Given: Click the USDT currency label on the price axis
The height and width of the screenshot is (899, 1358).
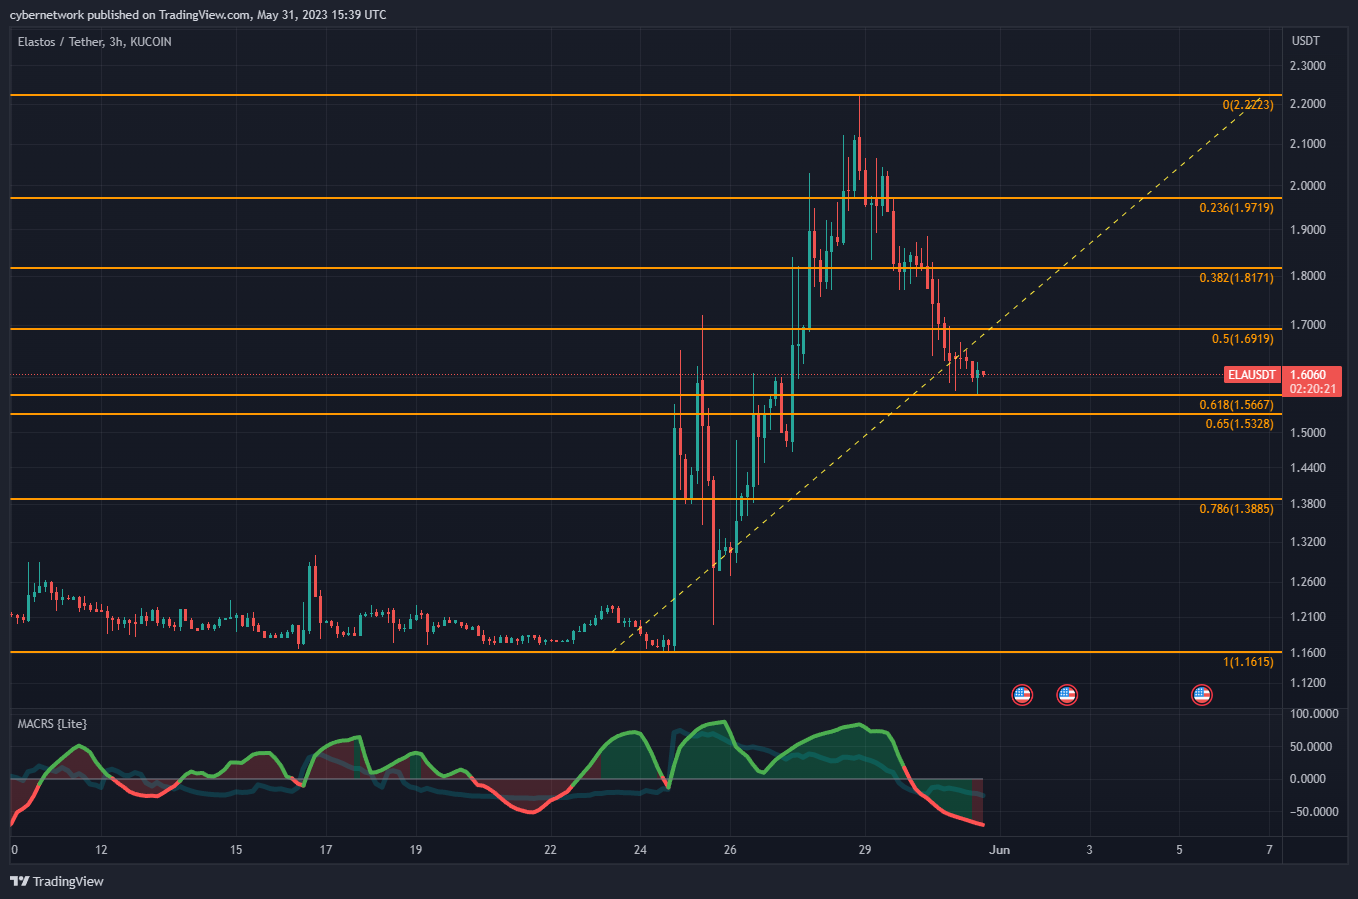Looking at the screenshot, I should pyautogui.click(x=1306, y=41).
